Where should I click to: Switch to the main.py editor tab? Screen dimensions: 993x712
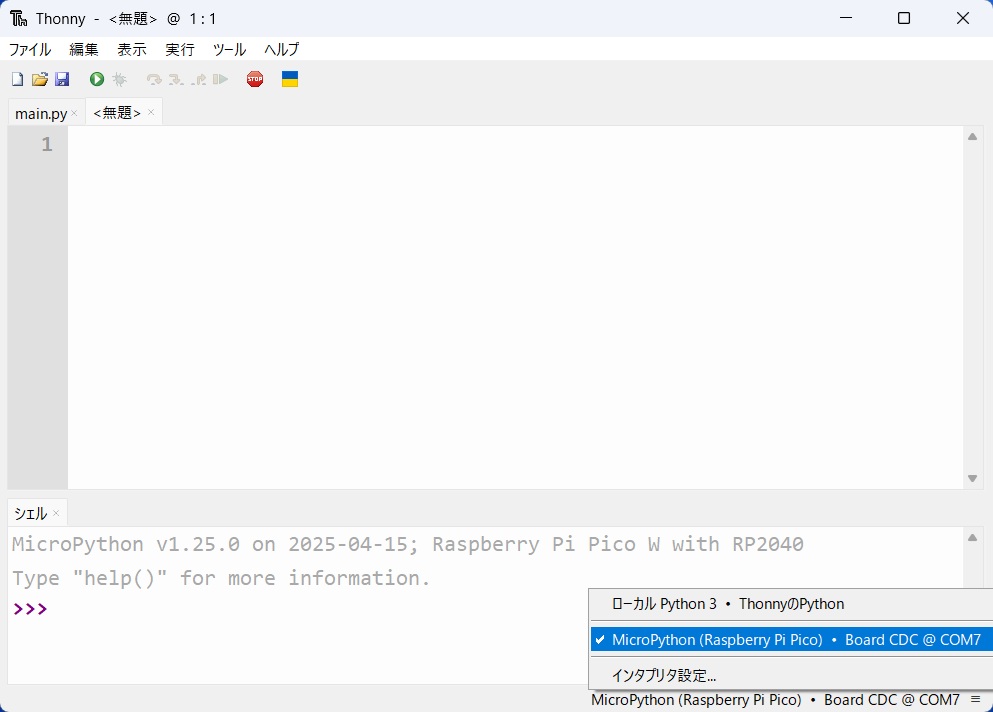[41, 113]
